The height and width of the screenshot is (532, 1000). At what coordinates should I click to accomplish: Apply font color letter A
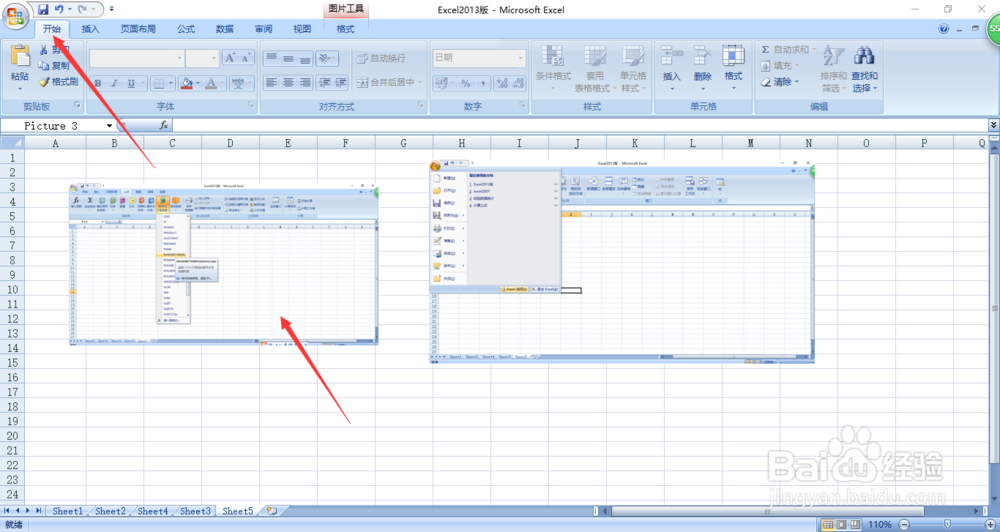tap(211, 83)
